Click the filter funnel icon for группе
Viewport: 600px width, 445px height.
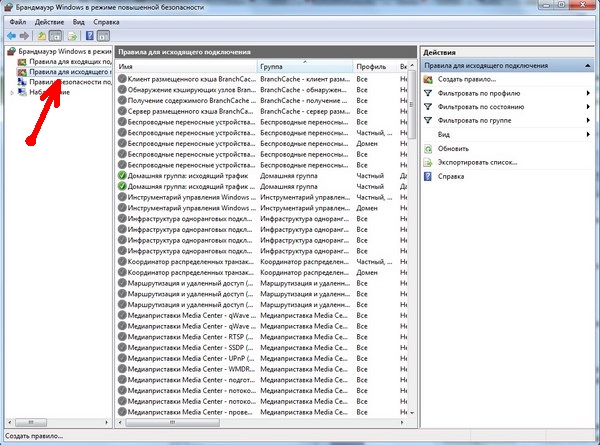428,121
